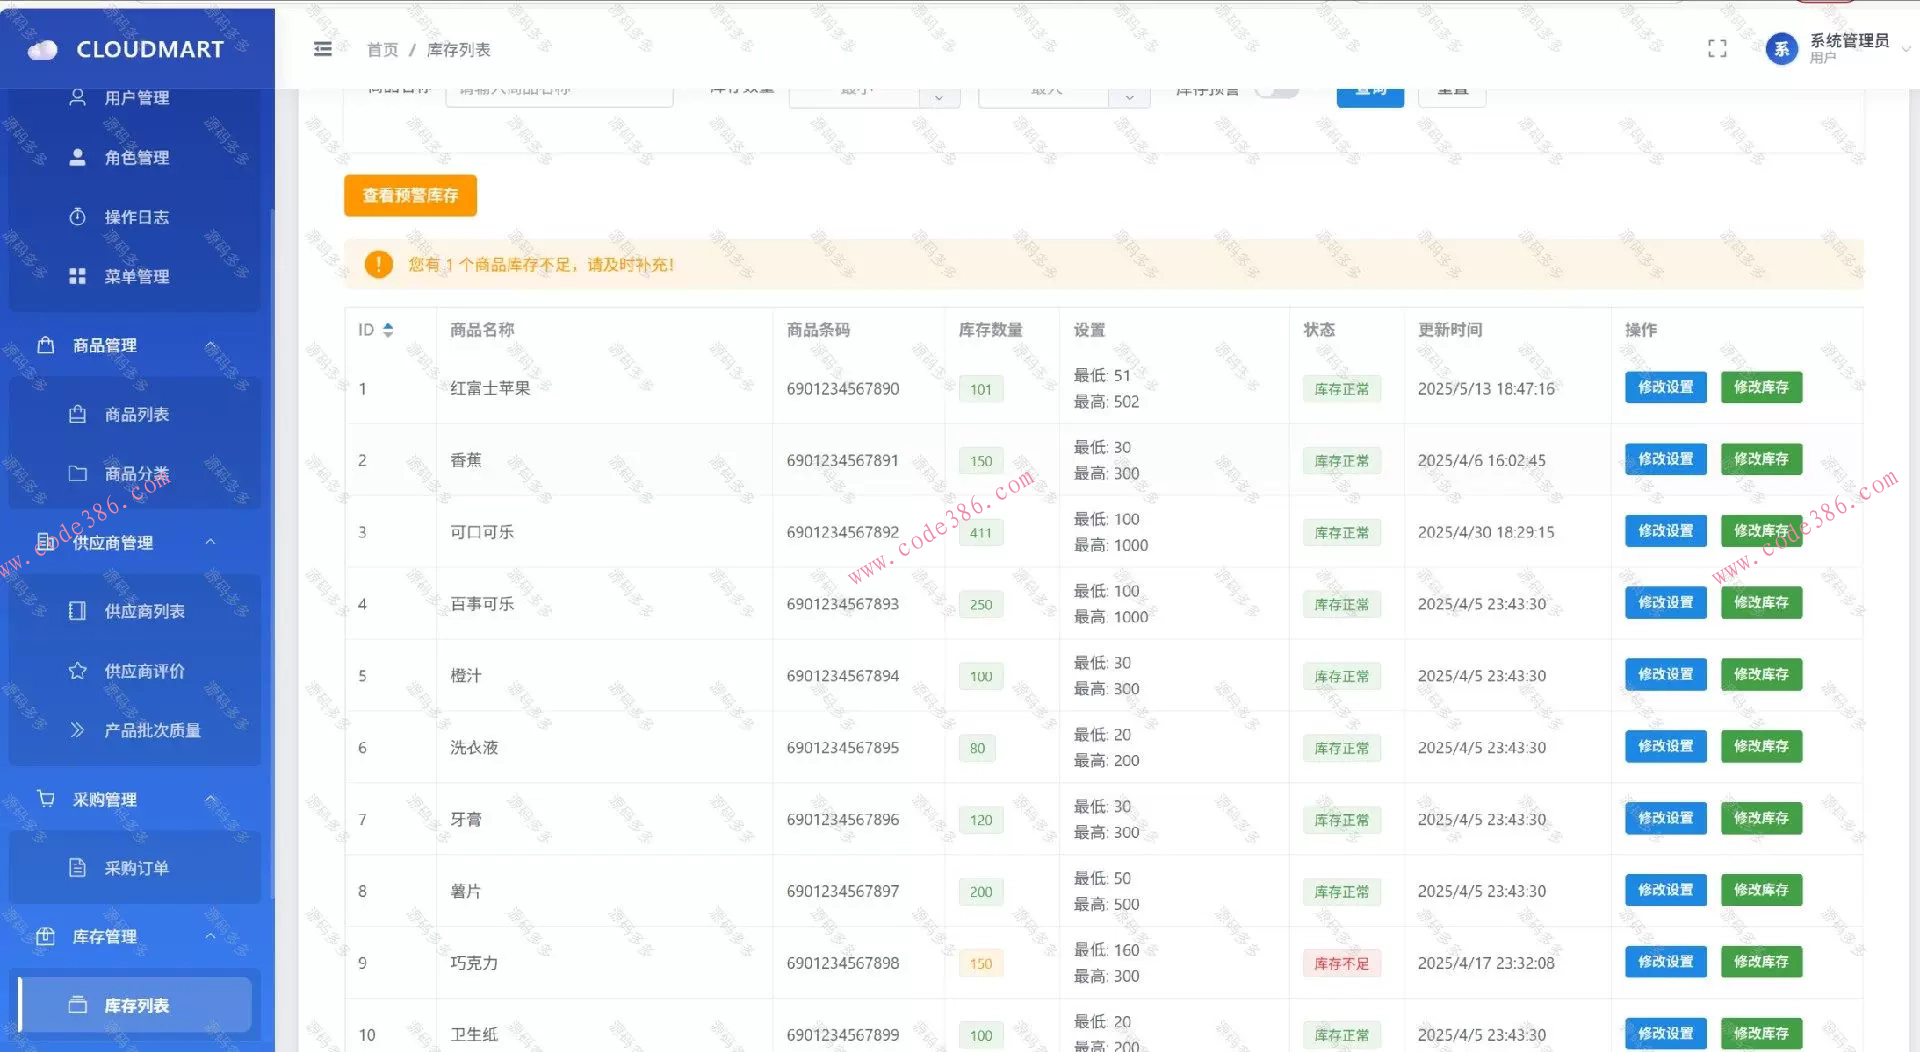
Task: Go to 商品列表 in sidebar
Action: pos(136,415)
